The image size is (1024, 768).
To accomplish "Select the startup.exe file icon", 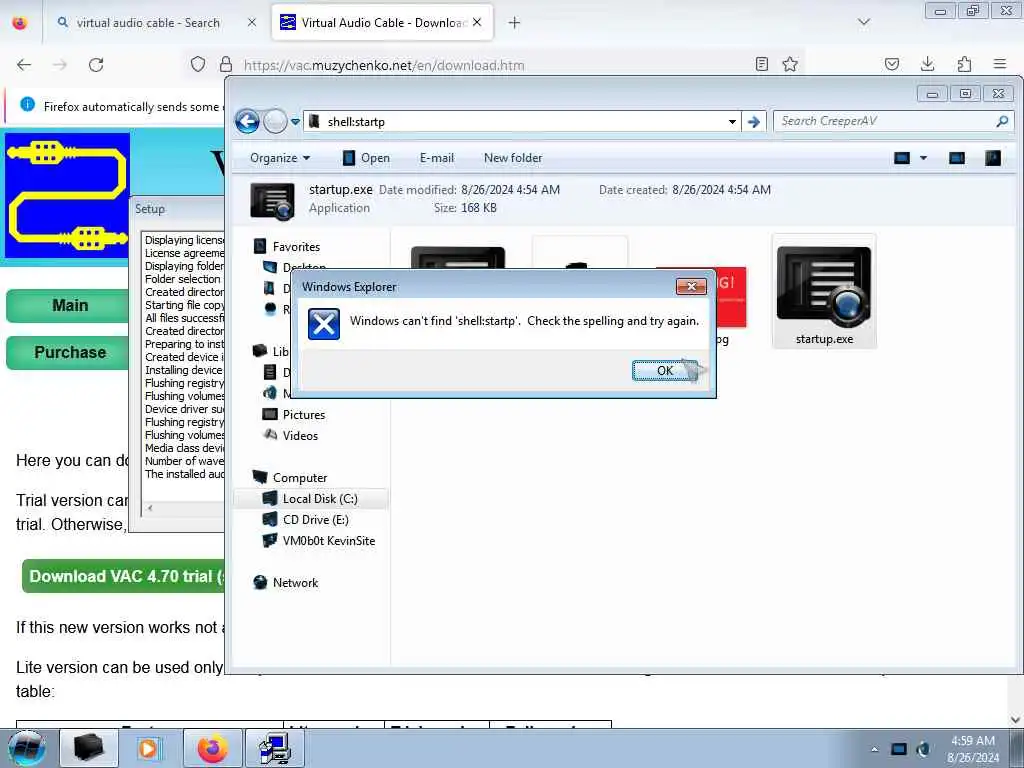I will pos(824,291).
